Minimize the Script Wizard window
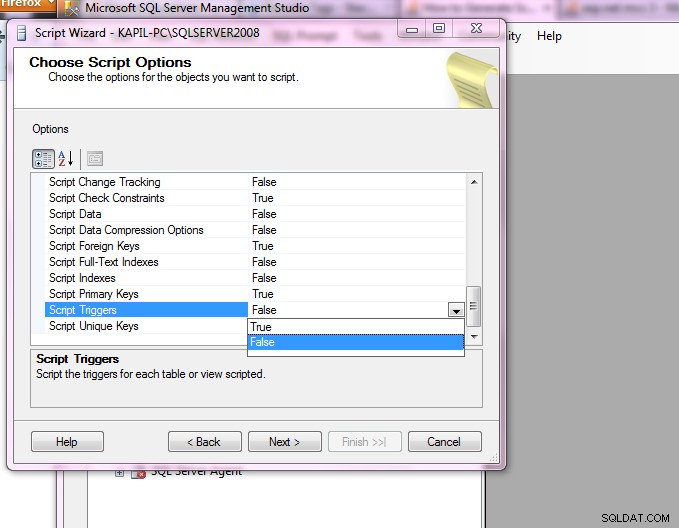This screenshot has width=679, height=528. point(412,29)
